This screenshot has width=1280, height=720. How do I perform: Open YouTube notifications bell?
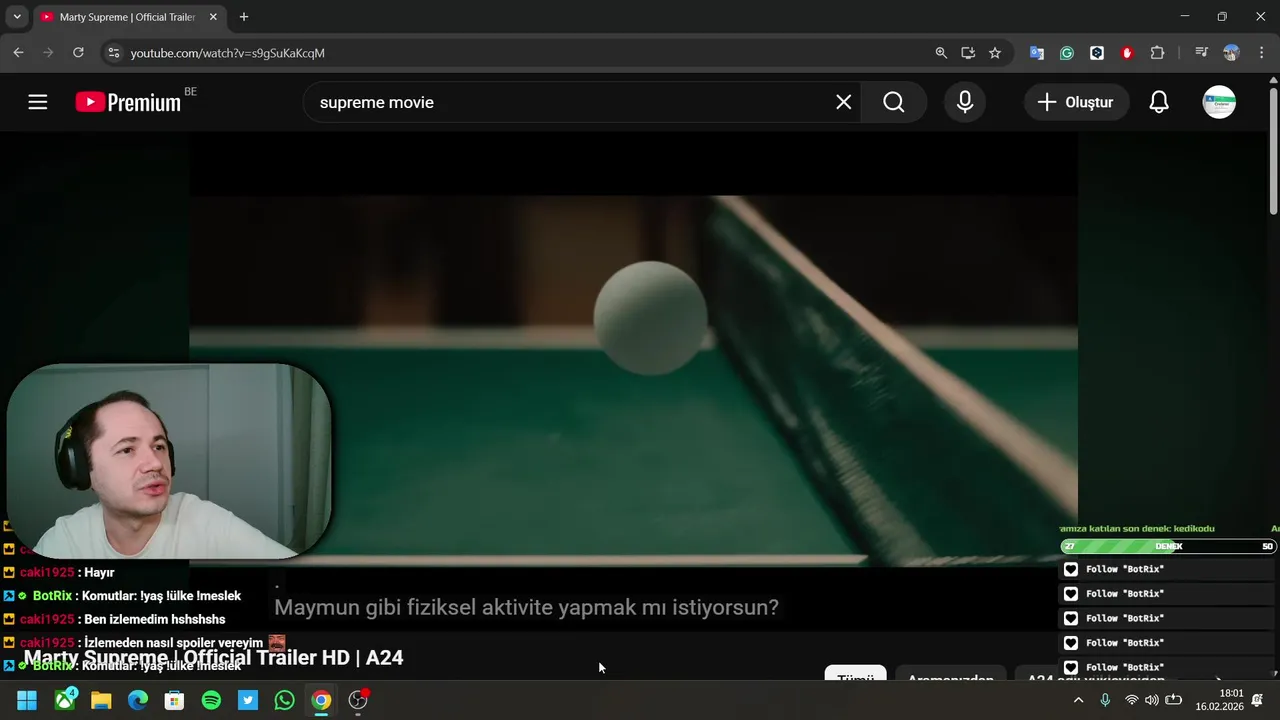click(x=1159, y=102)
